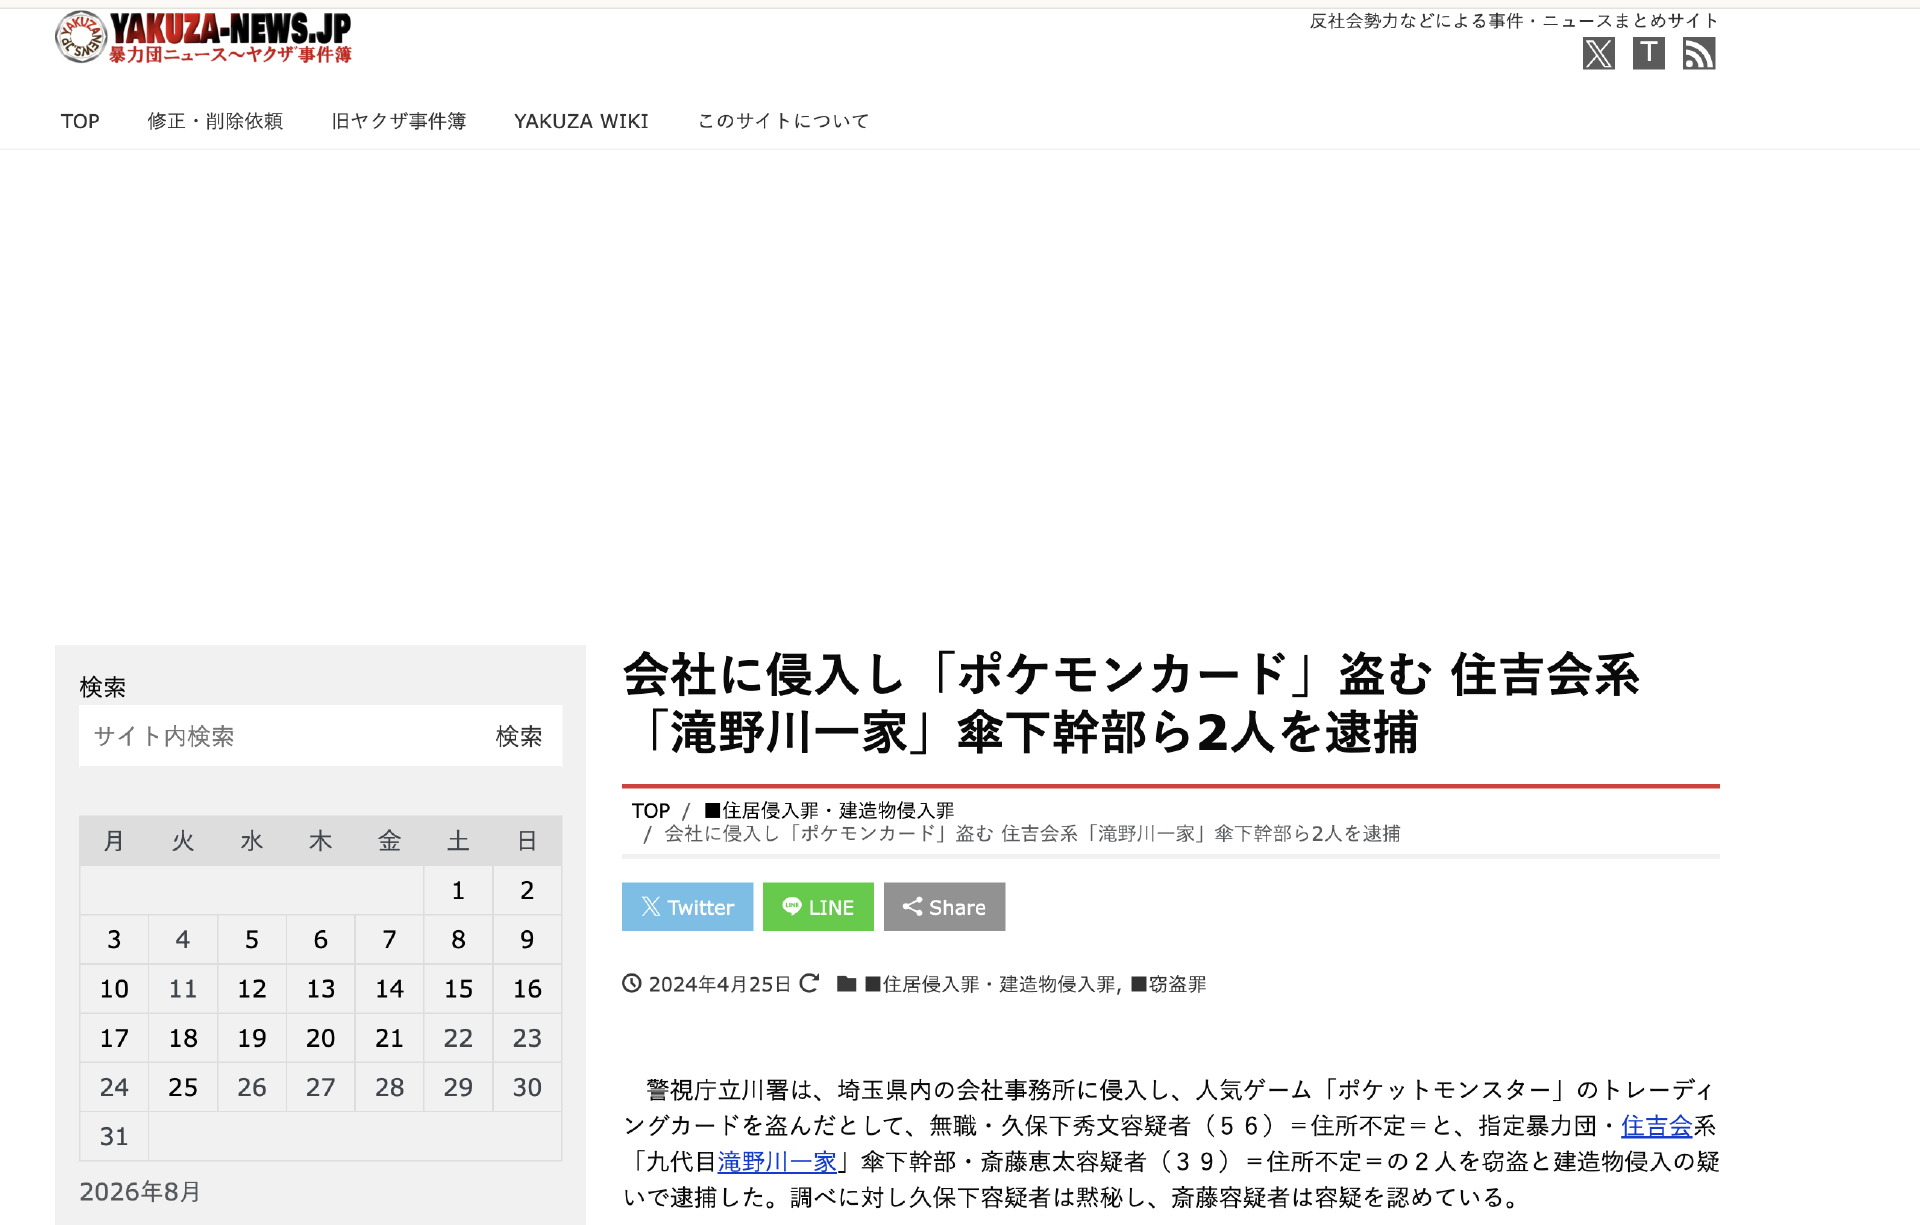Select calendar day 14

click(390, 989)
